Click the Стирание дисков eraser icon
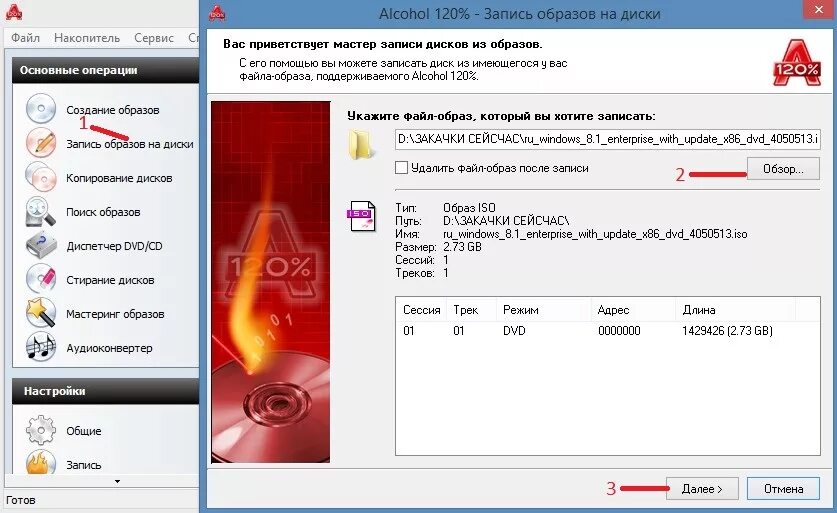The image size is (837, 513). coord(41,279)
